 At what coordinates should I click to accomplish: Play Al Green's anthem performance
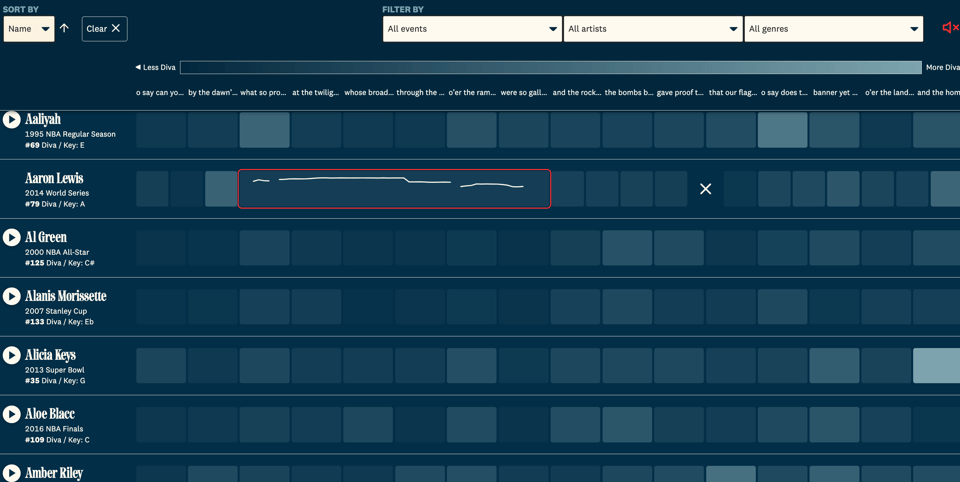[12, 237]
